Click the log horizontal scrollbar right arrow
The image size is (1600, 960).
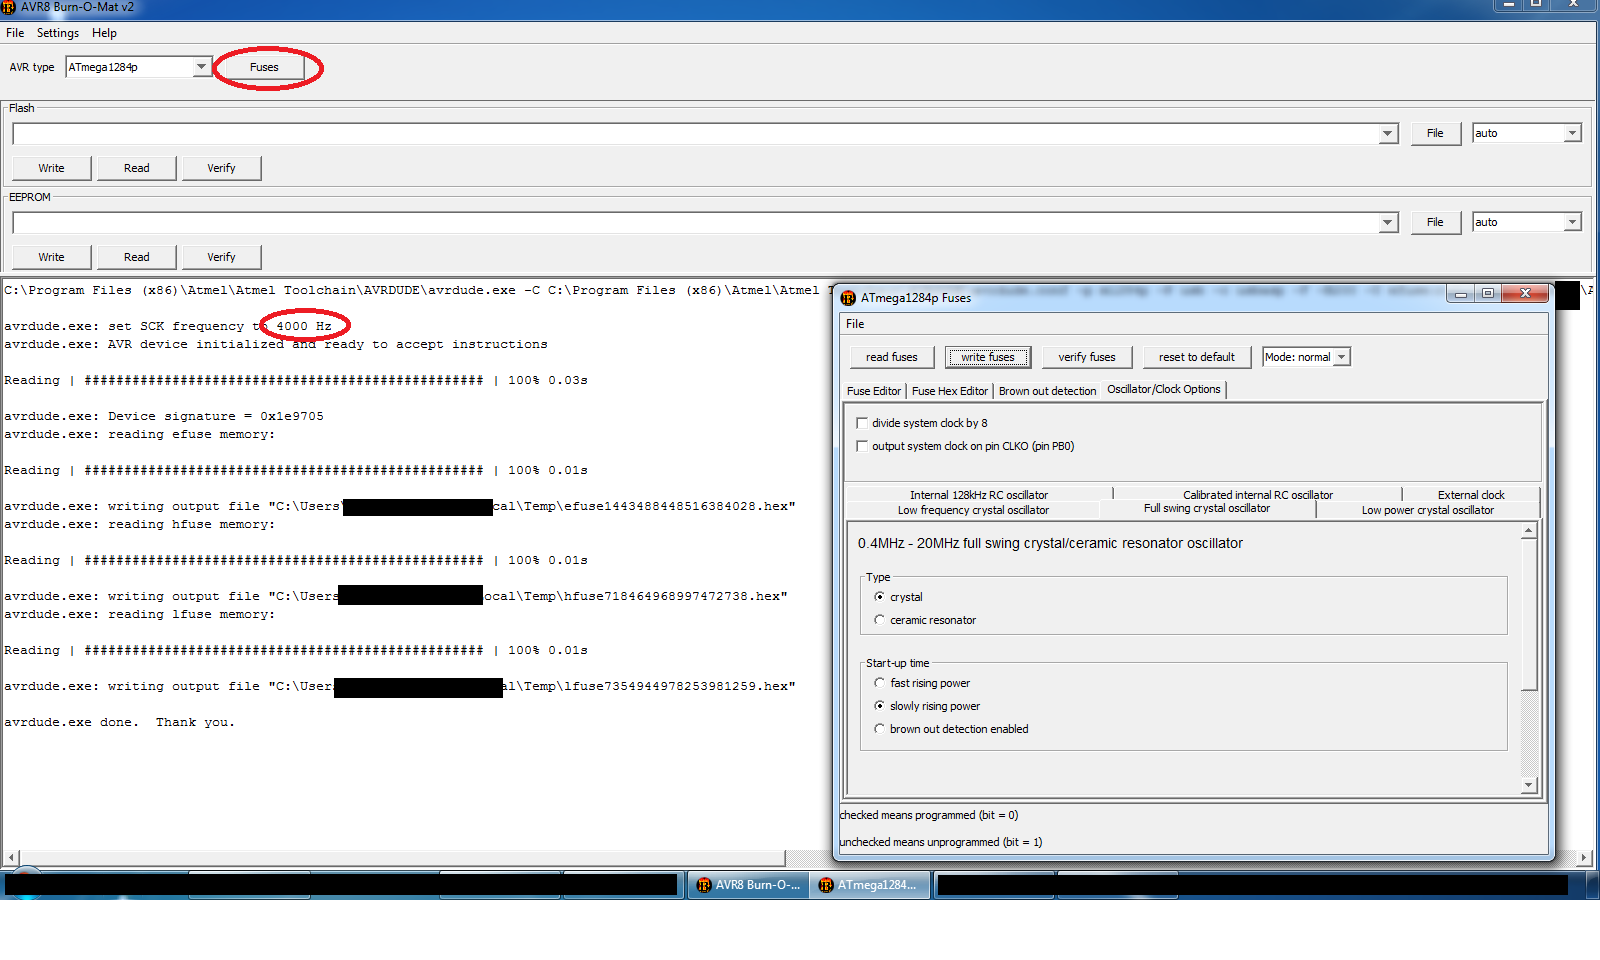(1584, 858)
